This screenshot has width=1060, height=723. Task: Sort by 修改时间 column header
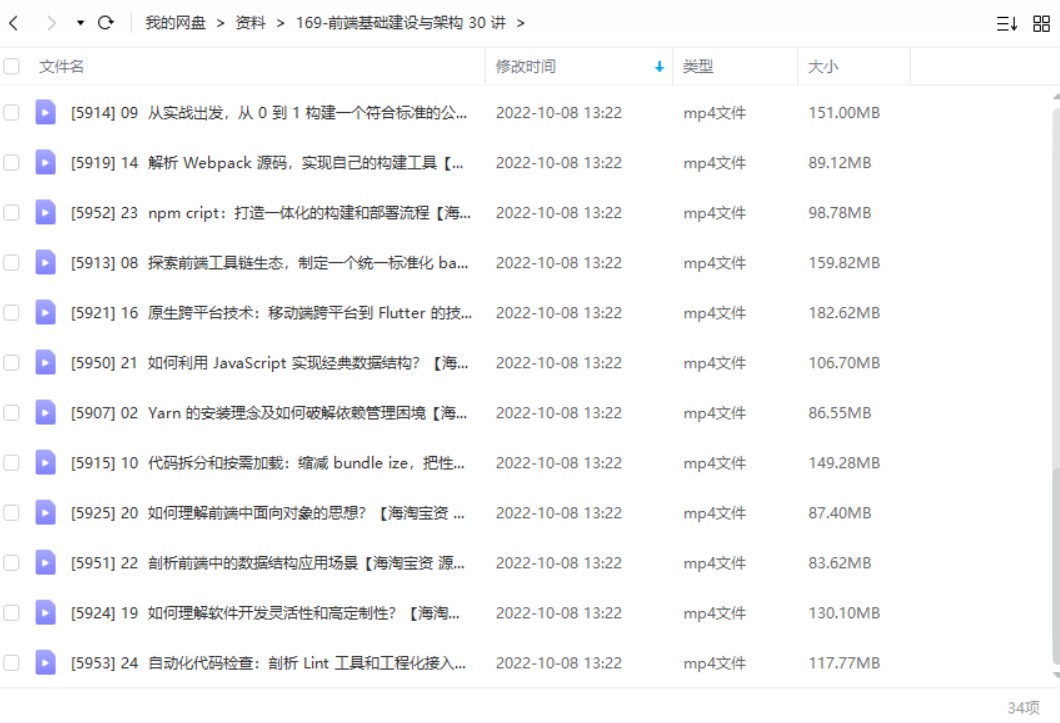525,66
